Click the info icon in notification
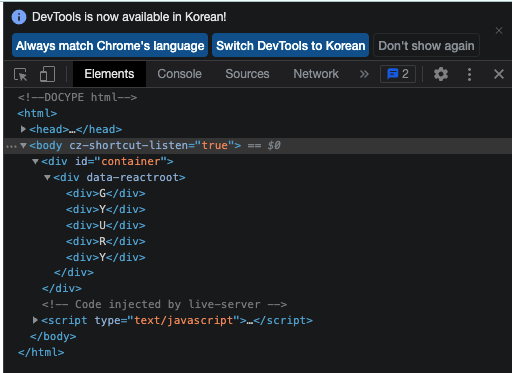The image size is (512, 373). pyautogui.click(x=19, y=17)
